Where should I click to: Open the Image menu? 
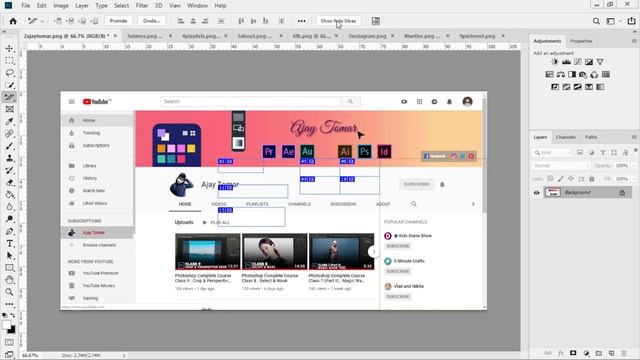[61, 6]
